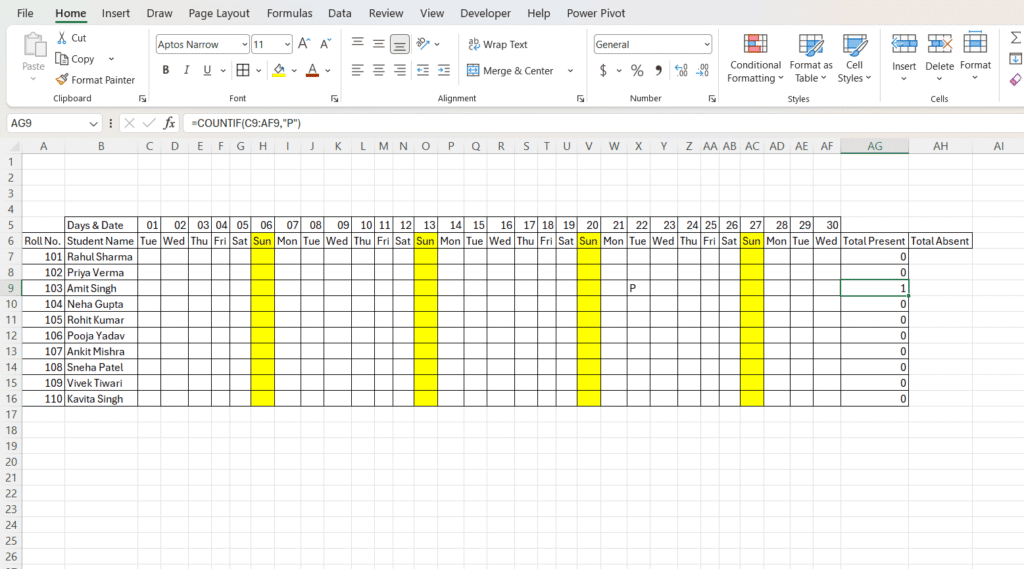The width and height of the screenshot is (1024, 569).
Task: Click the Copy icon
Action: point(62,59)
